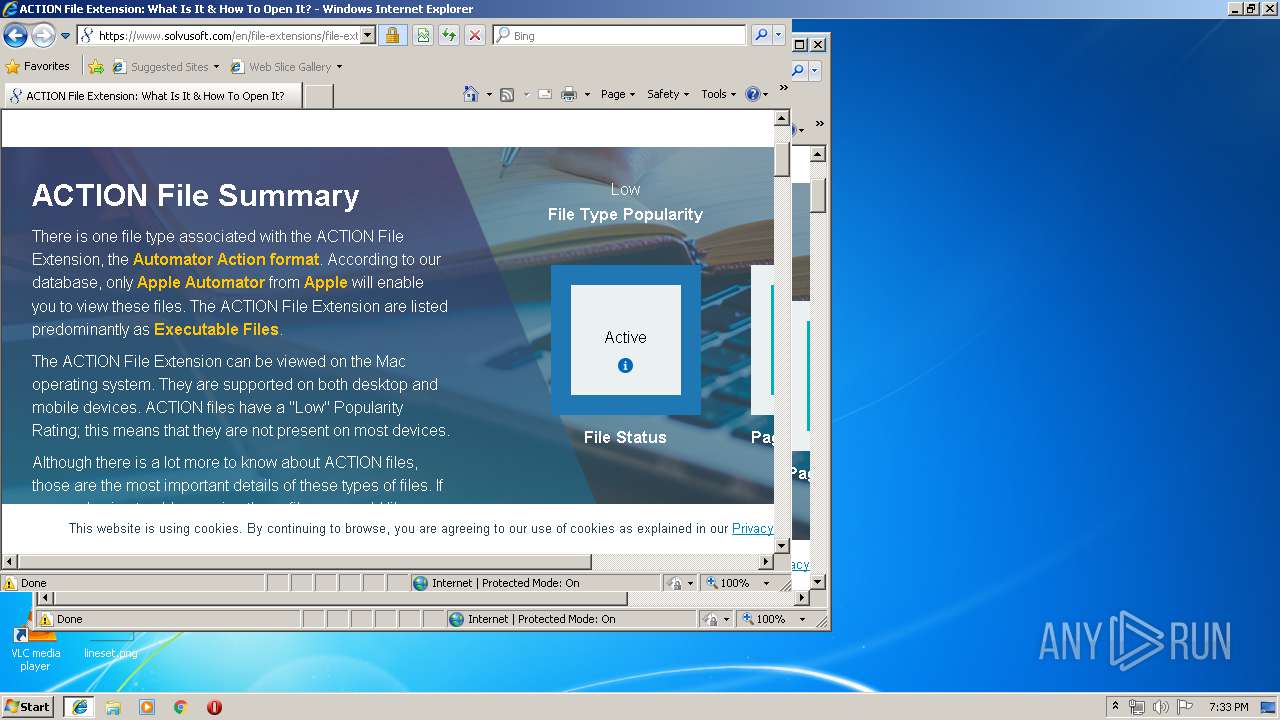Image resolution: width=1280 pixels, height=720 pixels.
Task: Click the search magnifier button
Action: (x=761, y=35)
